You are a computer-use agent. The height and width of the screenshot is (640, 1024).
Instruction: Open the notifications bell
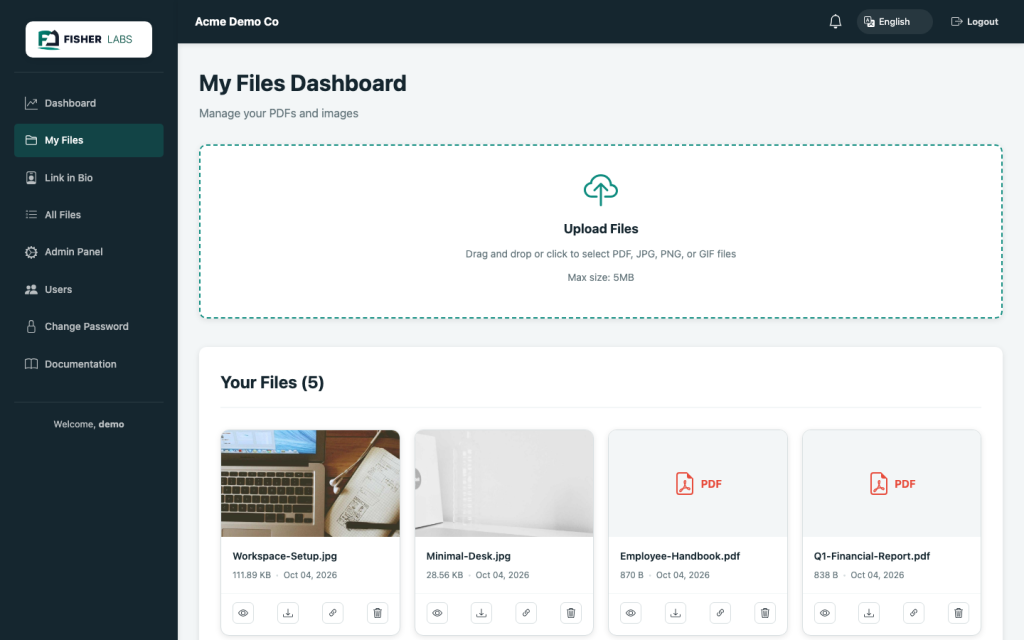tap(835, 22)
